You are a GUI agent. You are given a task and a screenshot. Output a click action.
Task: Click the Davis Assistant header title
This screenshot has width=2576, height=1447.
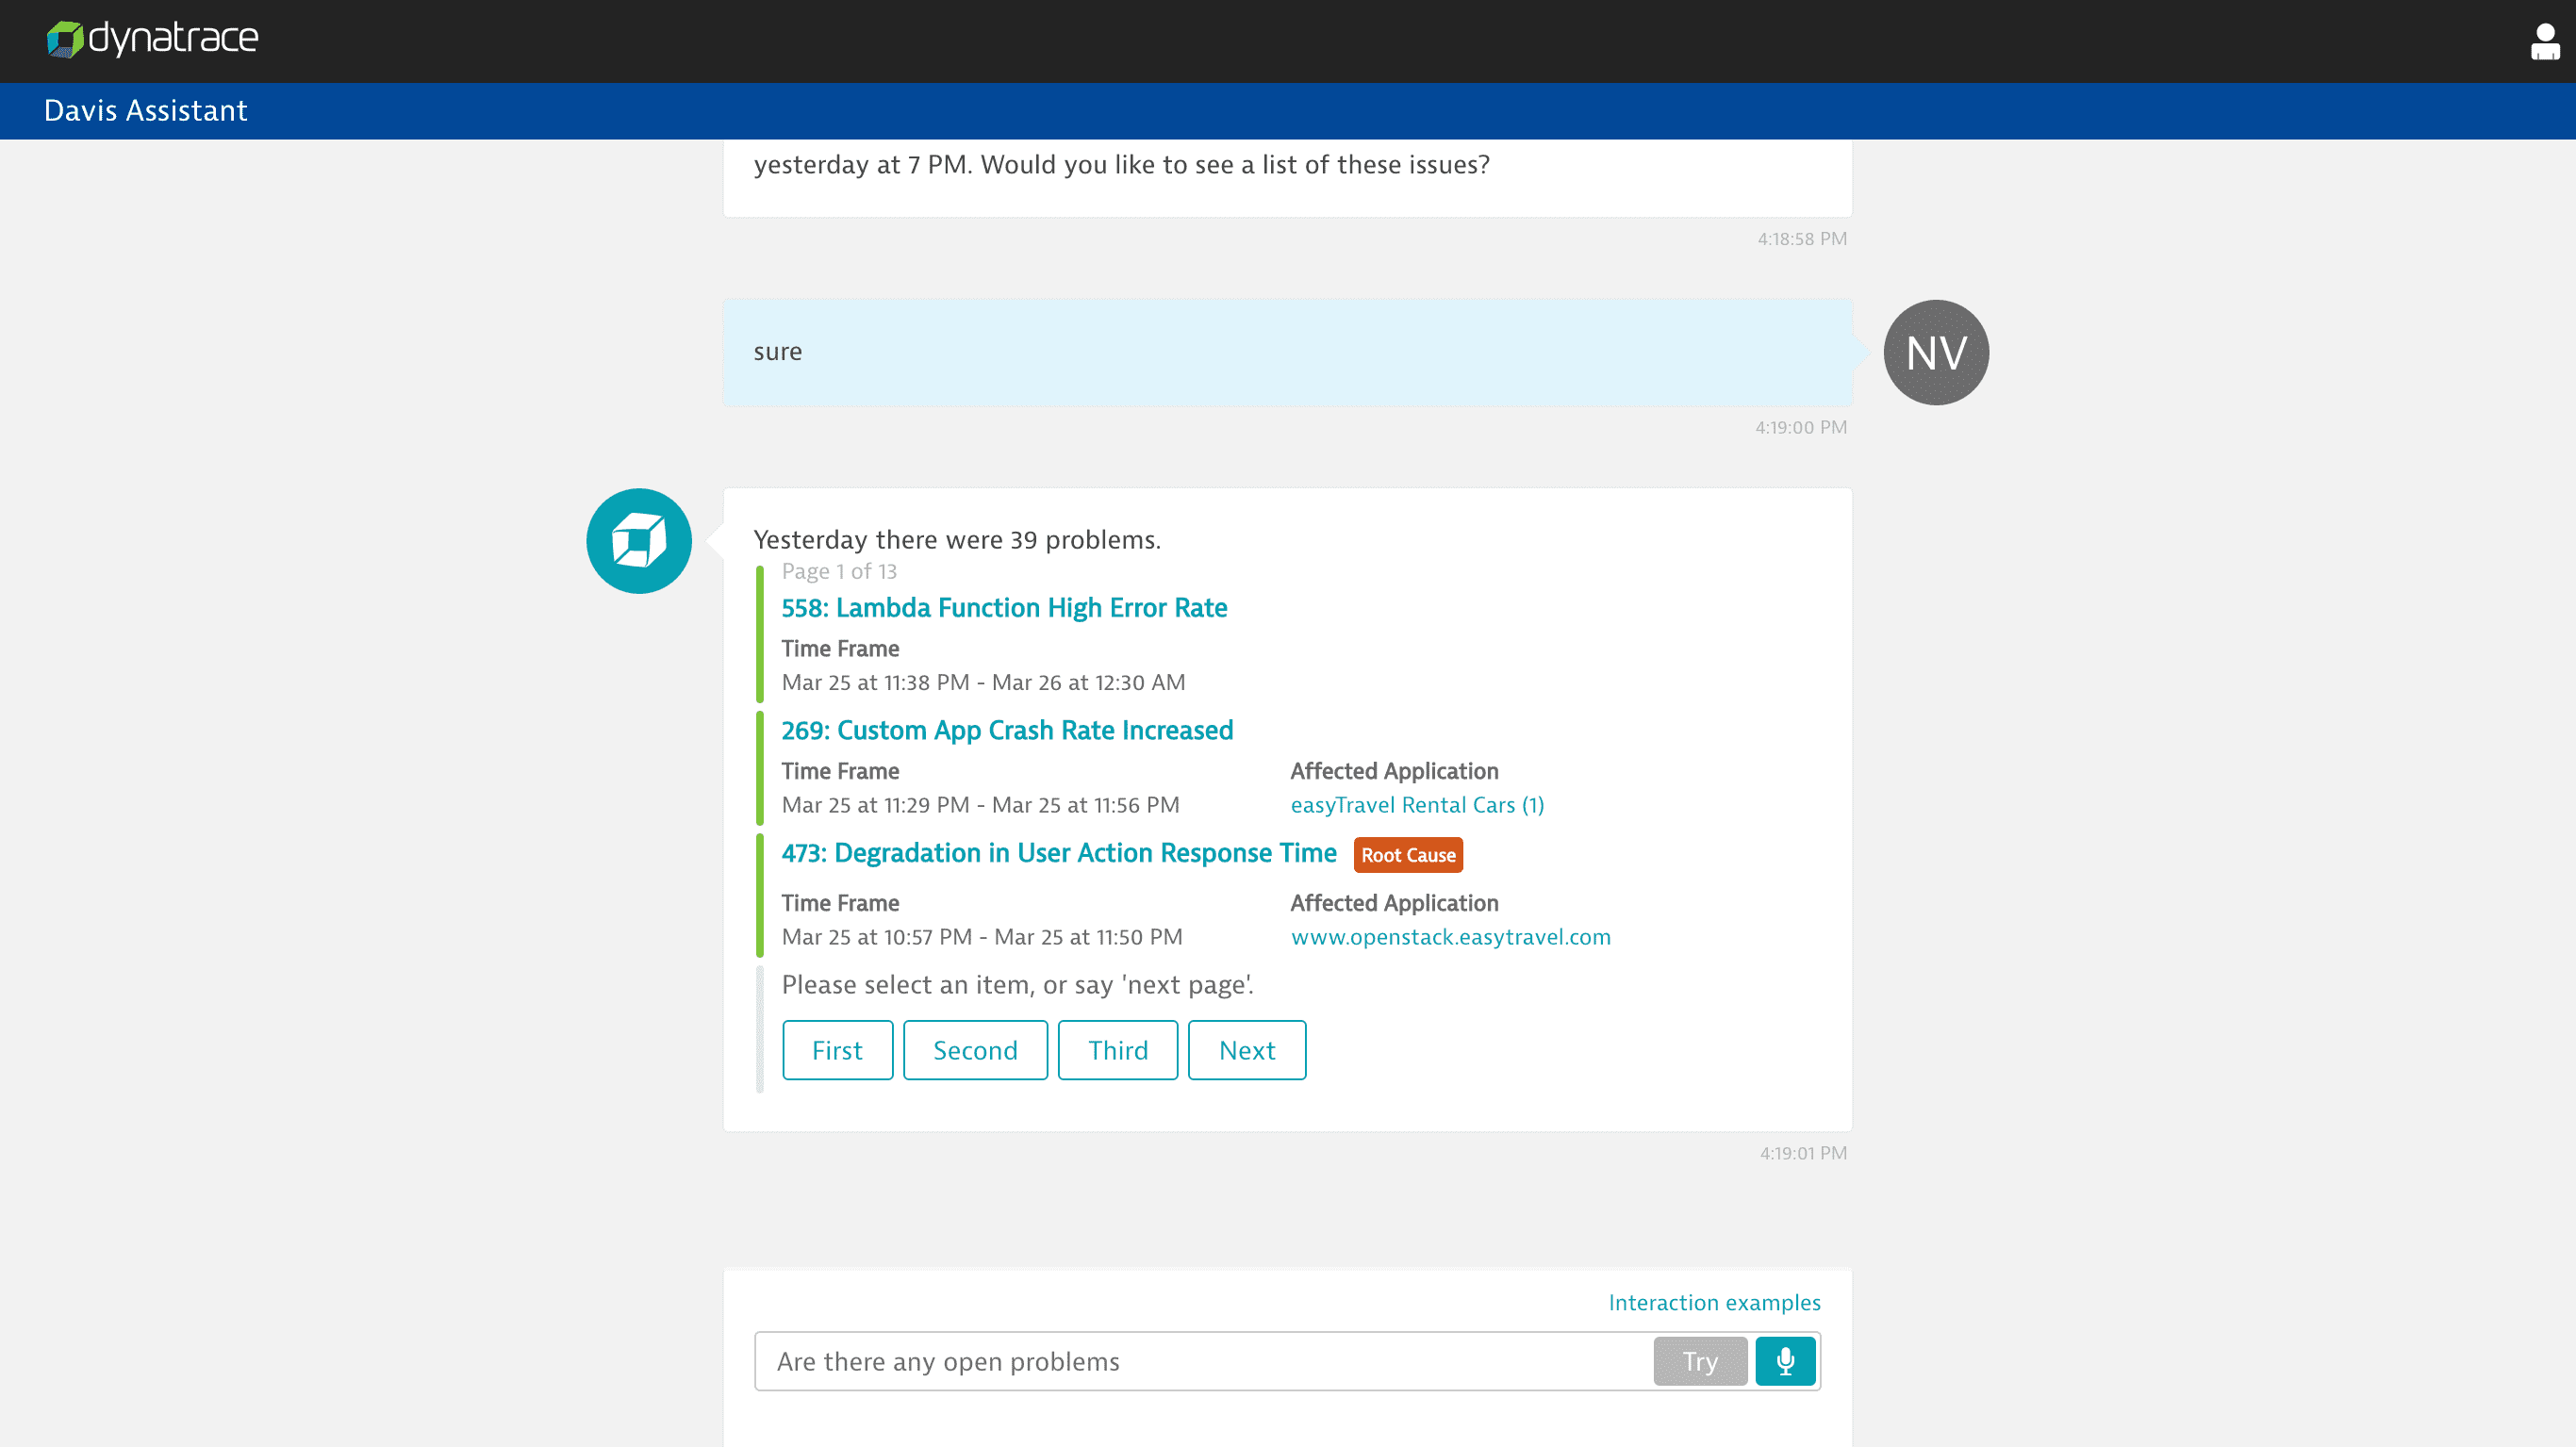145,110
